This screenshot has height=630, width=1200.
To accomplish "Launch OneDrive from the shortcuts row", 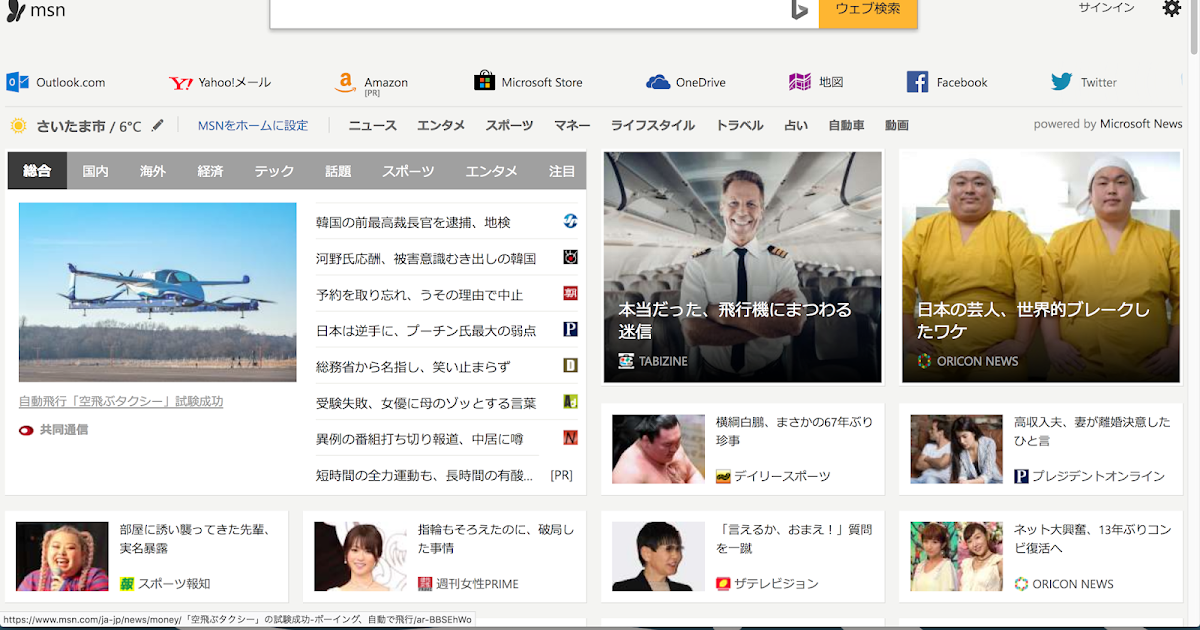I will point(657,81).
